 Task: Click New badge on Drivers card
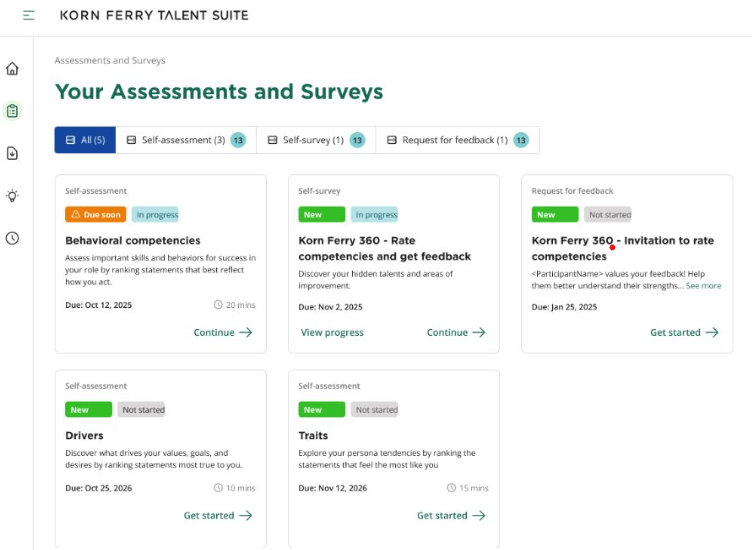(88, 410)
